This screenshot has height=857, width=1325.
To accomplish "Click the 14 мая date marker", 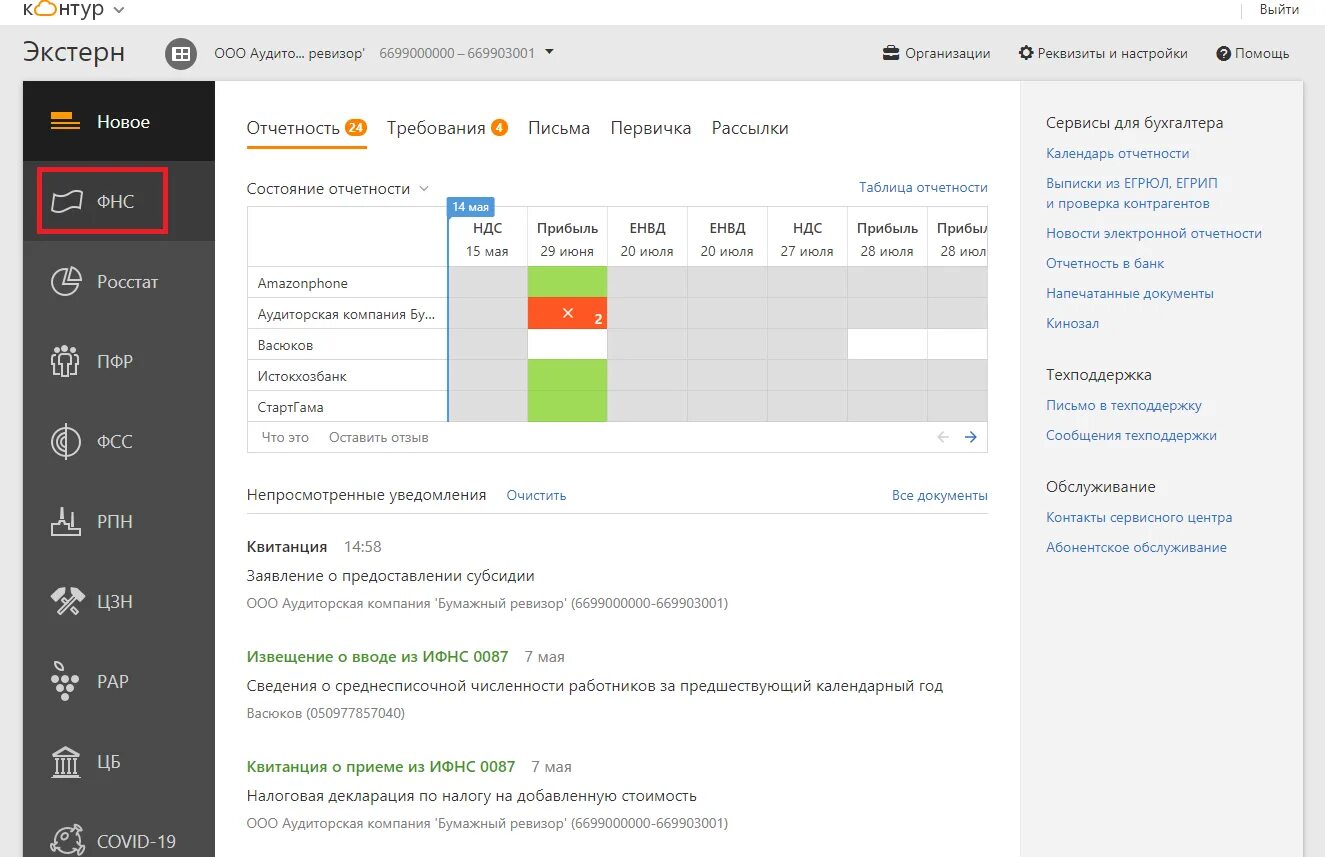I will click(x=470, y=206).
